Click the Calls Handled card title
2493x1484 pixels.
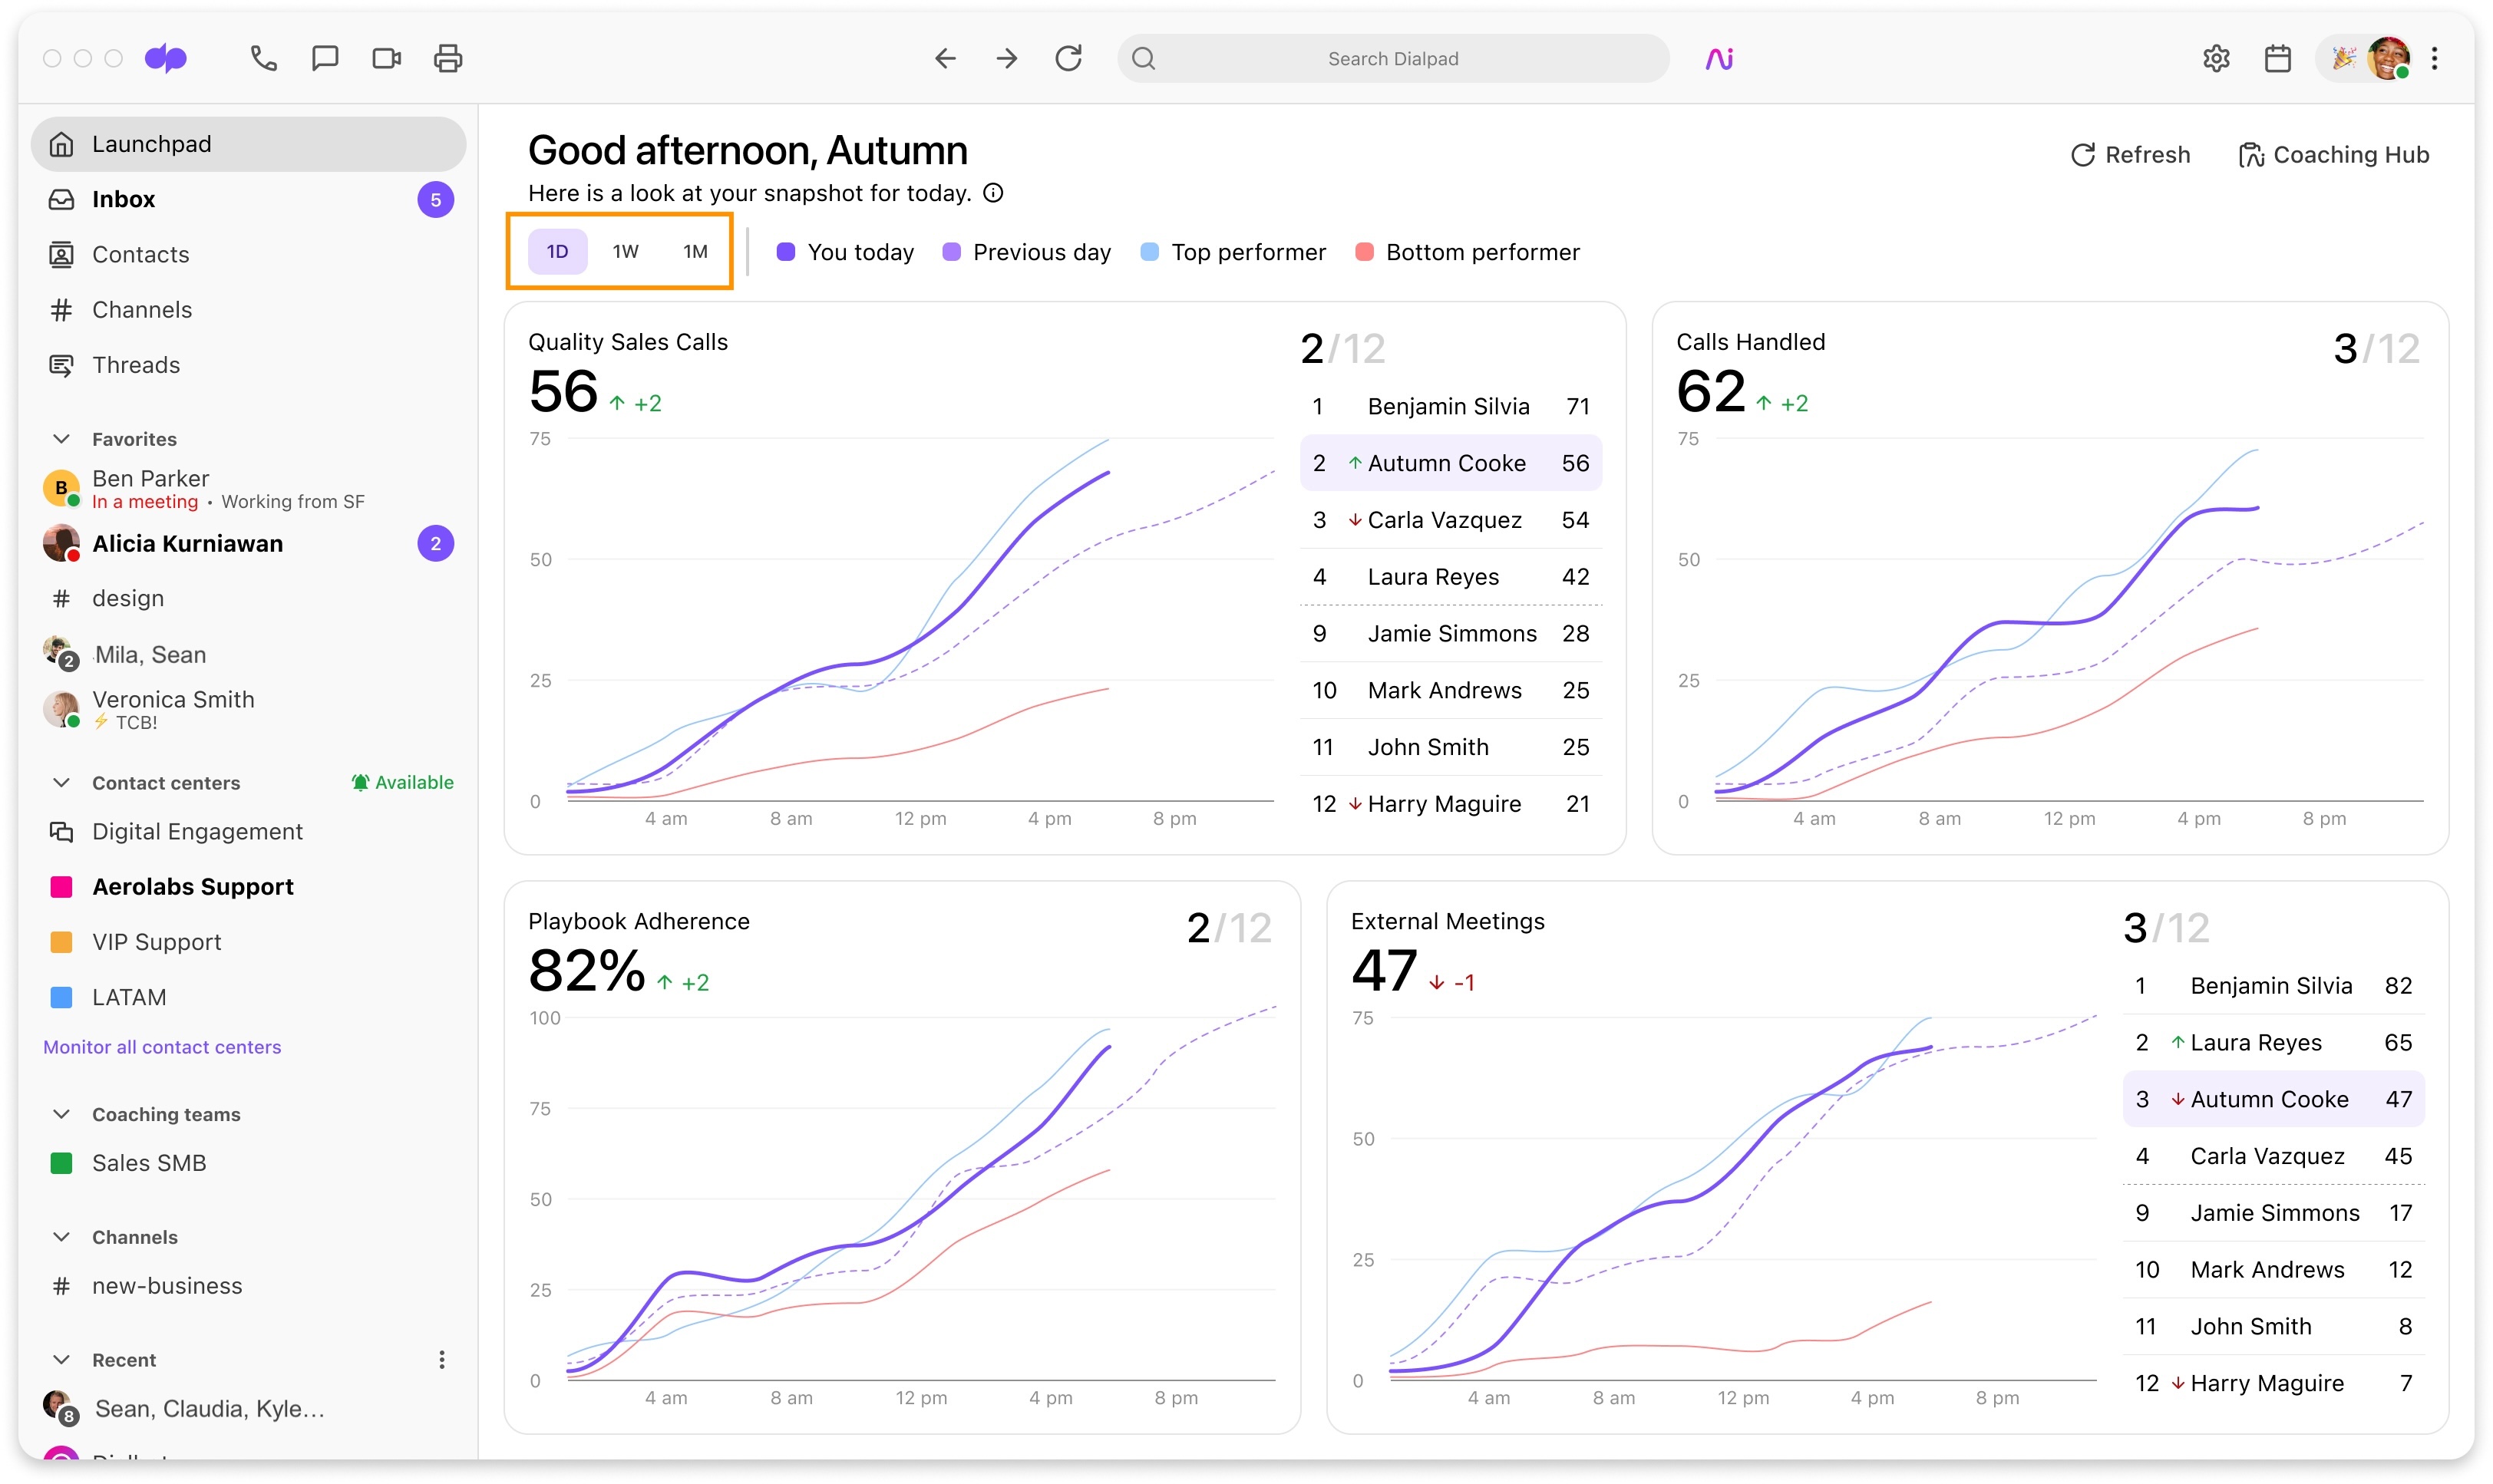coord(1750,342)
